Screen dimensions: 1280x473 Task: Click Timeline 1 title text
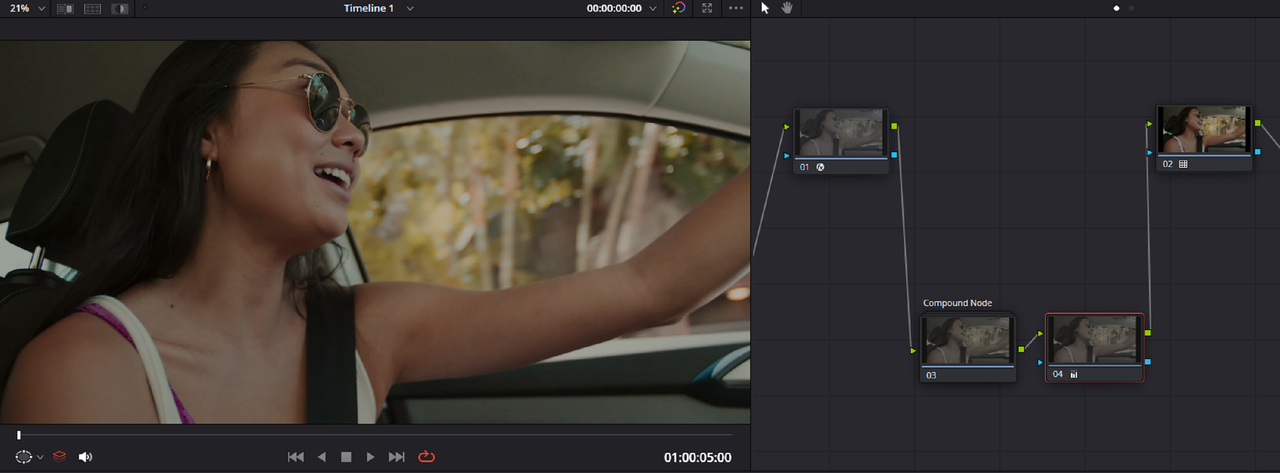coord(369,8)
